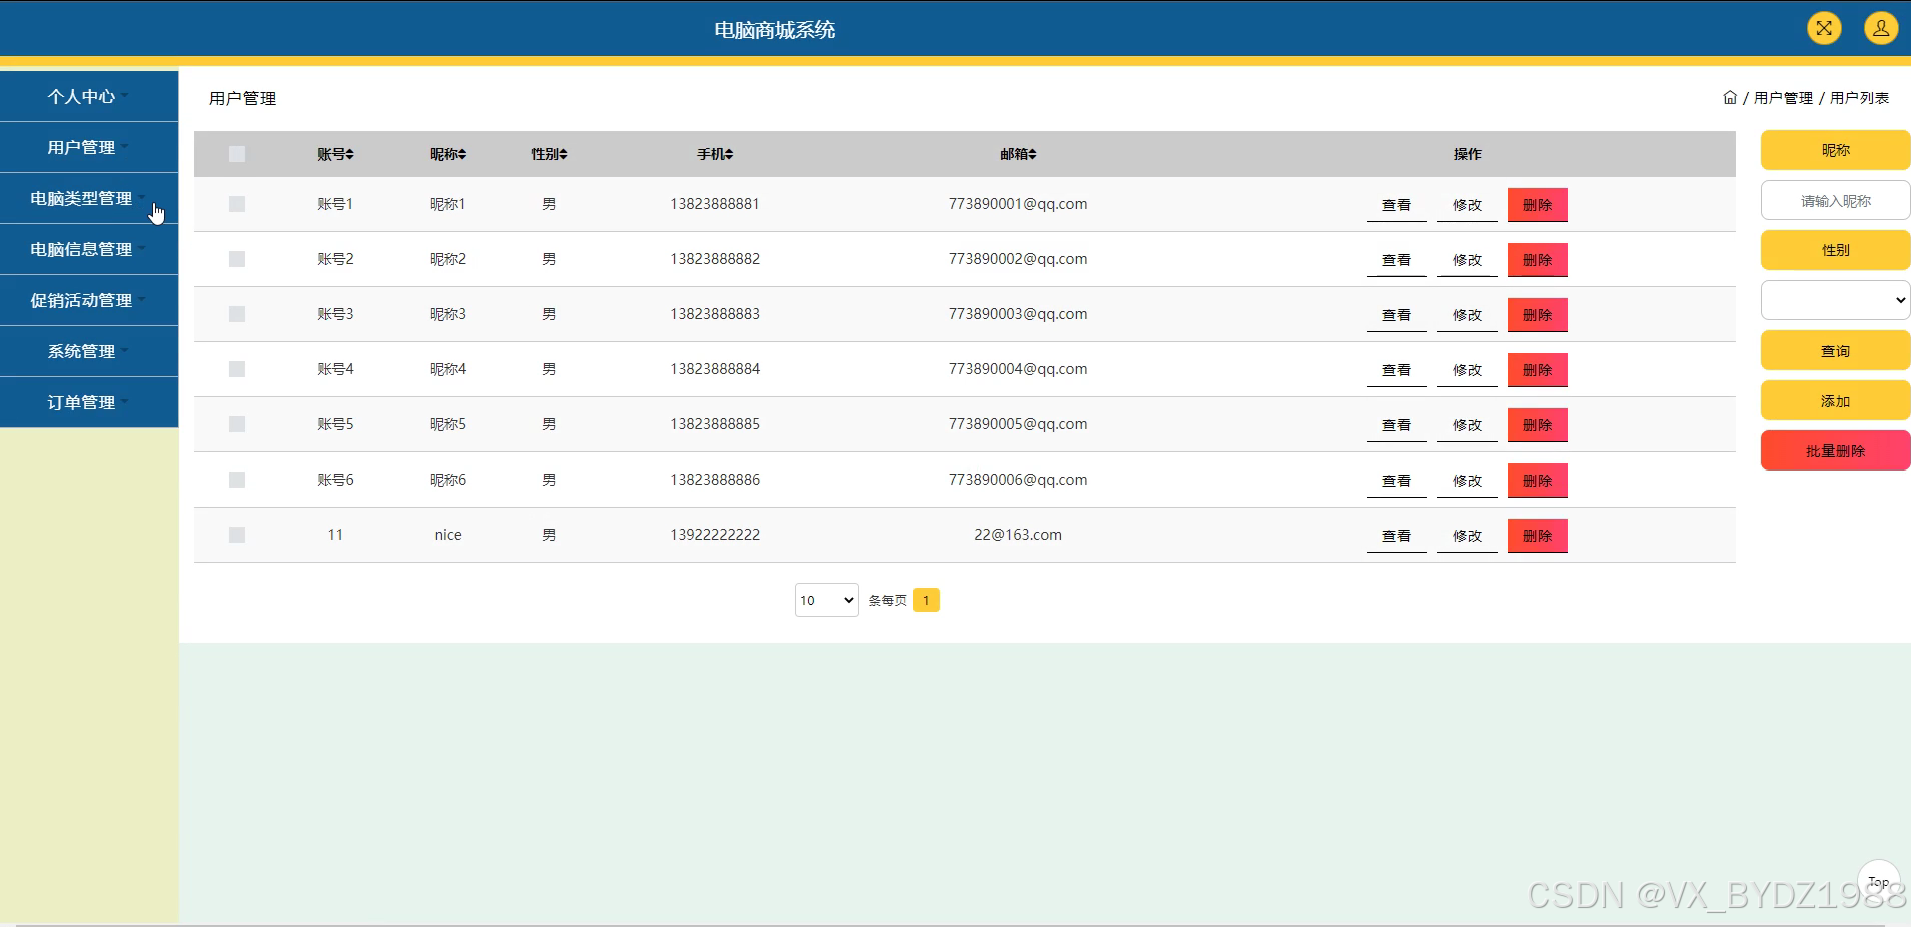Click 修改 for 账号5 row
Viewport: 1911px width, 927px height.
point(1467,425)
